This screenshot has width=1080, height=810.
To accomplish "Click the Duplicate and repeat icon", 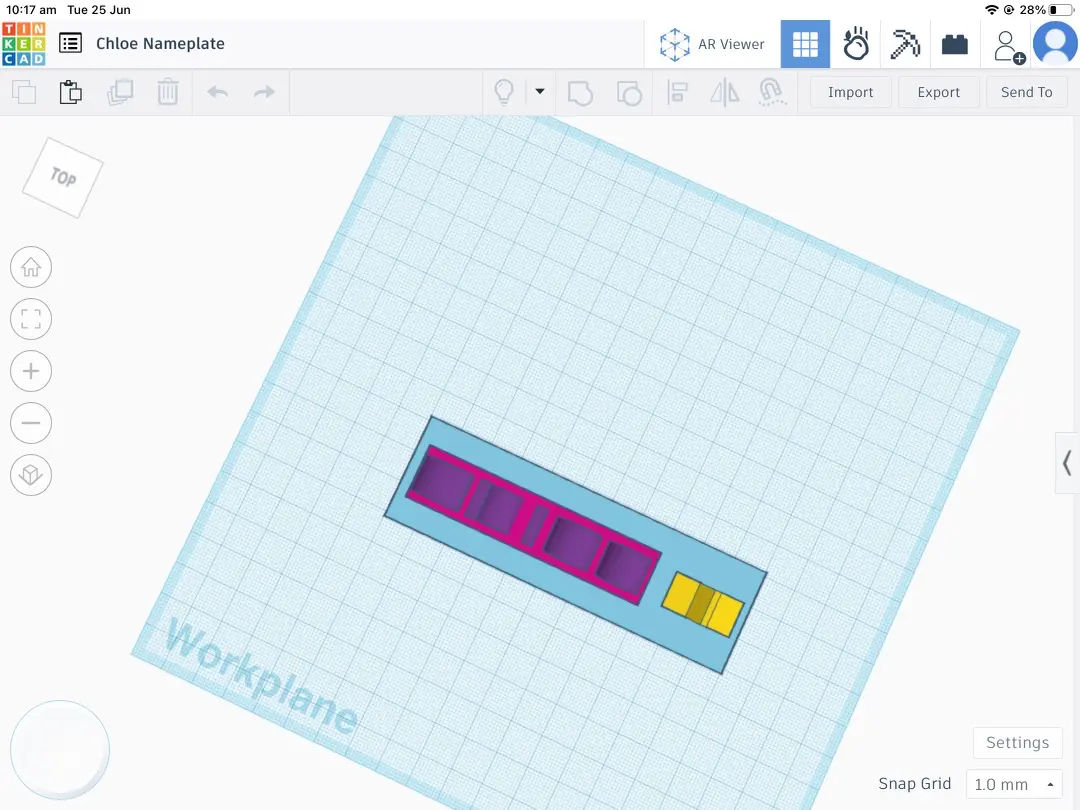I will [x=120, y=92].
